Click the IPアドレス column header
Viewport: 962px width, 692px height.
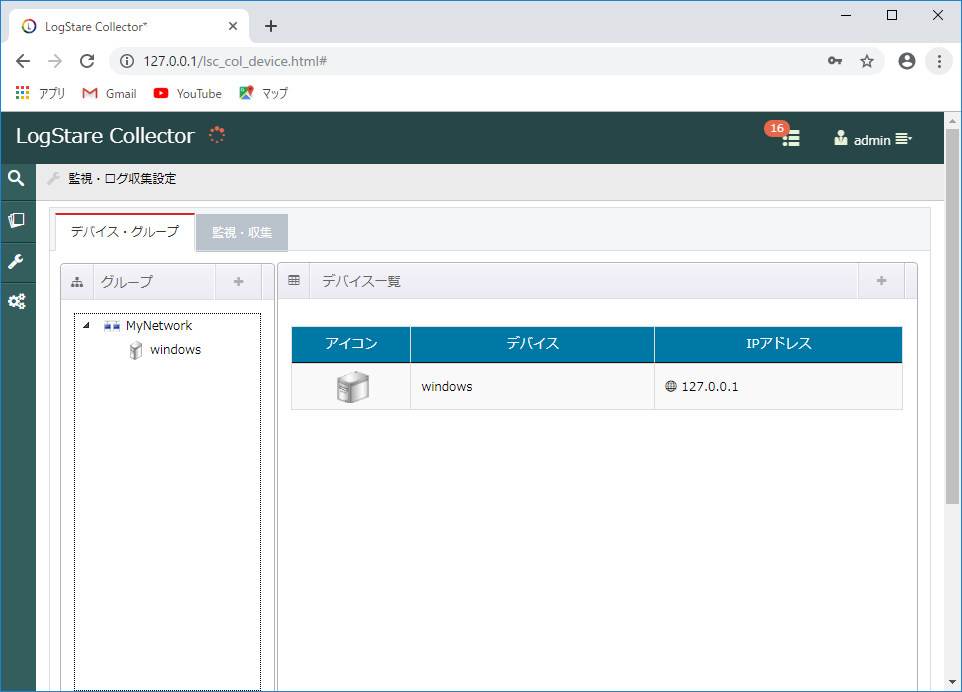point(779,344)
